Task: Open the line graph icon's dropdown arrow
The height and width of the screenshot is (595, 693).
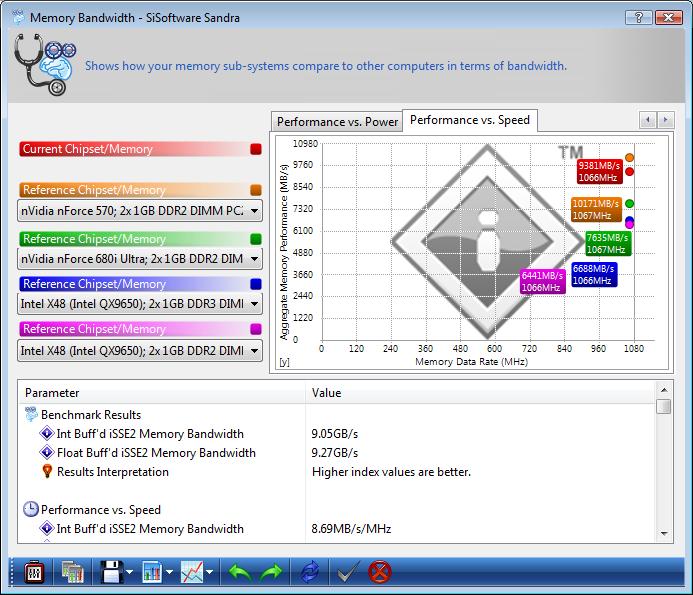Action: 209,572
